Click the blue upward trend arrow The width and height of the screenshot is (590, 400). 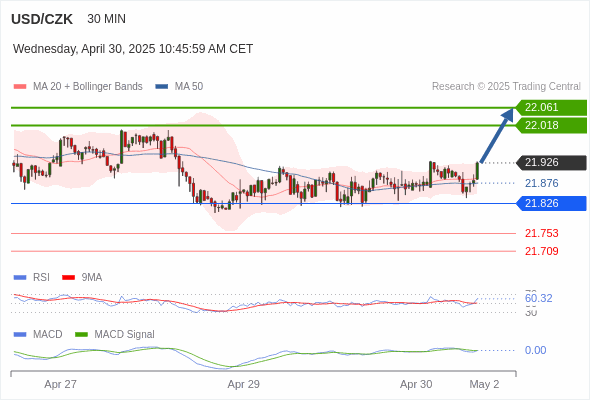497,135
